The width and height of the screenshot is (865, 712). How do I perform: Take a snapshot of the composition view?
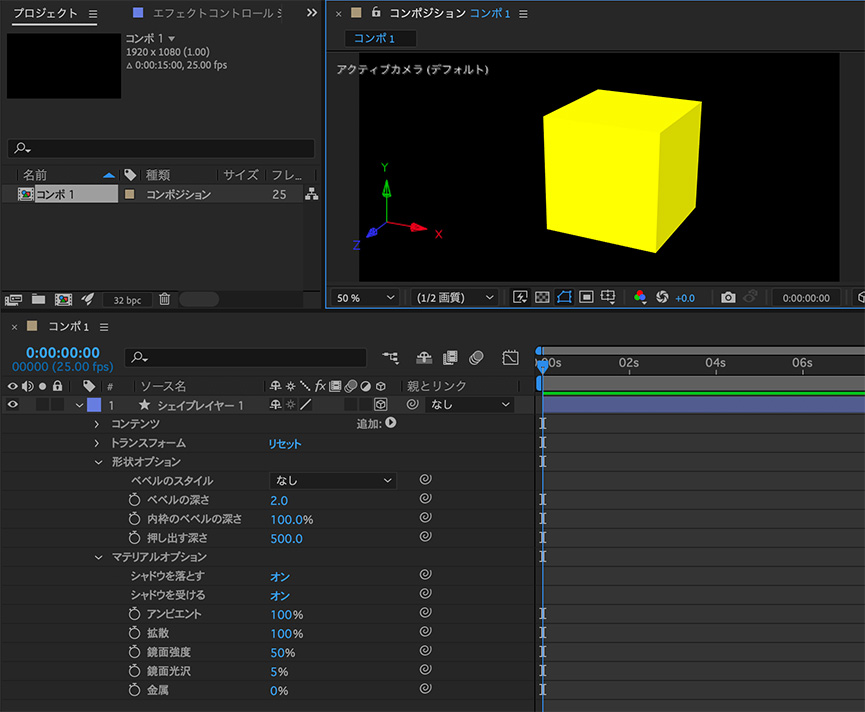pyautogui.click(x=729, y=297)
